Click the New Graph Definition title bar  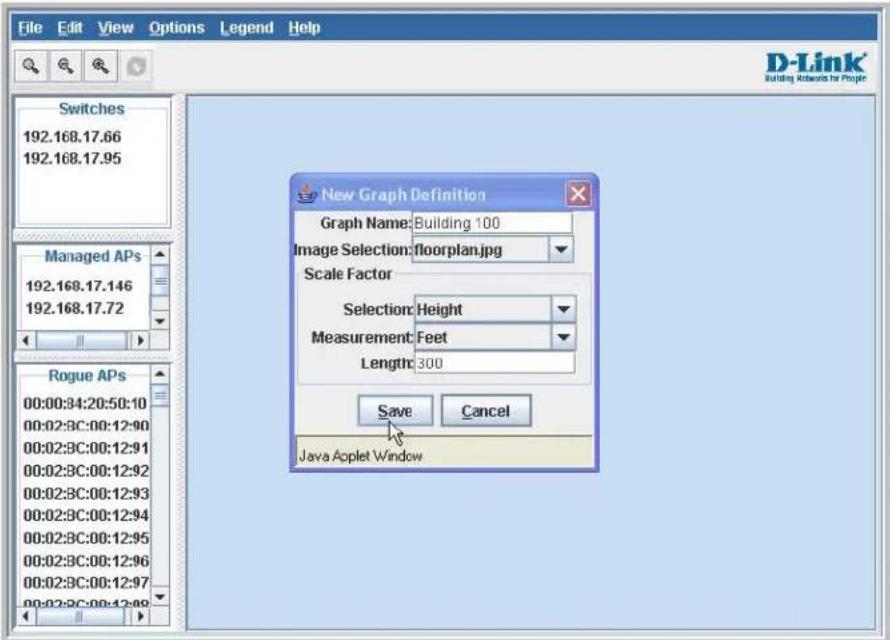point(444,194)
